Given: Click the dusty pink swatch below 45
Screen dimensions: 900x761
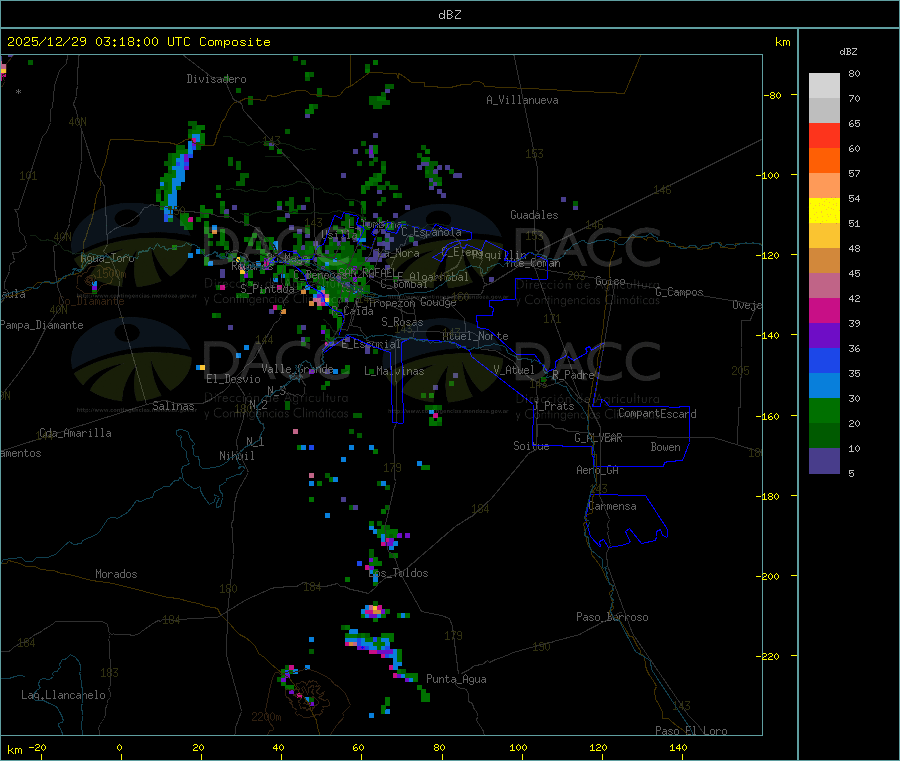Looking at the screenshot, I should [x=824, y=286].
